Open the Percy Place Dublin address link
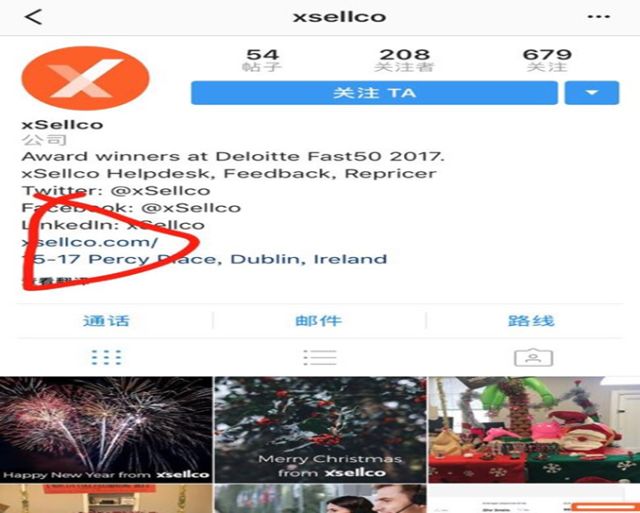The image size is (640, 513). point(204,260)
